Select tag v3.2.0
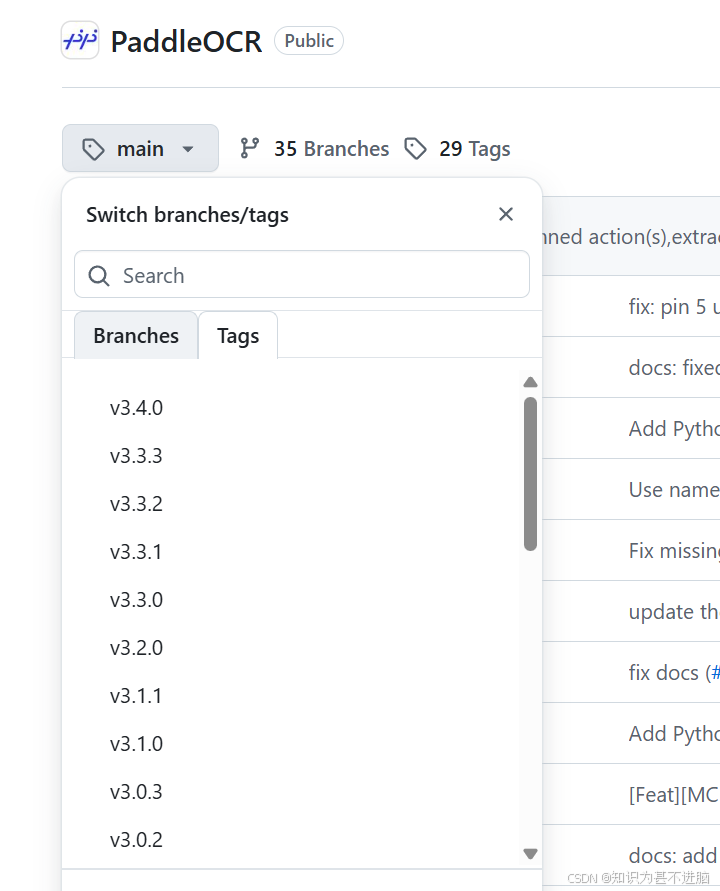720x891 pixels. pyautogui.click(x=136, y=648)
